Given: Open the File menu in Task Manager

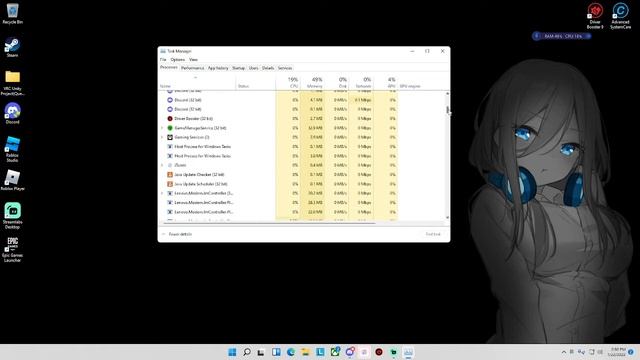Looking at the screenshot, I should (163, 60).
